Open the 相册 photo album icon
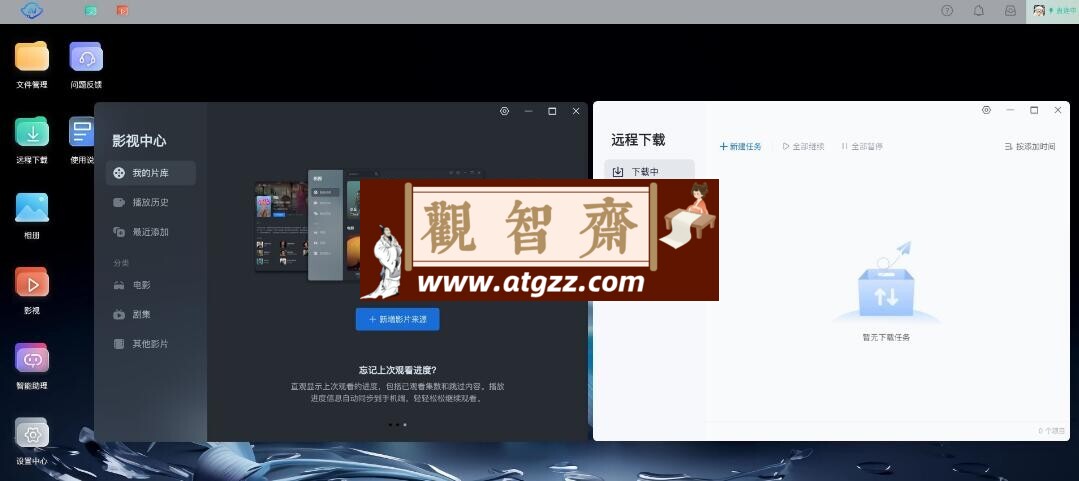This screenshot has width=1079, height=481. pyautogui.click(x=32, y=207)
